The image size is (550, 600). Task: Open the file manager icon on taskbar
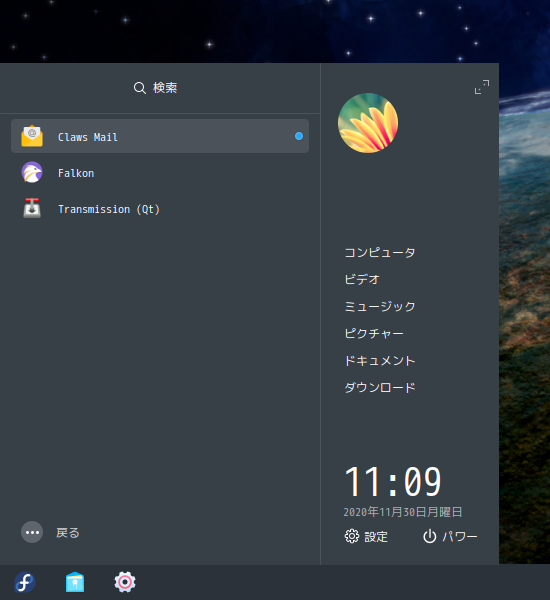click(x=75, y=582)
